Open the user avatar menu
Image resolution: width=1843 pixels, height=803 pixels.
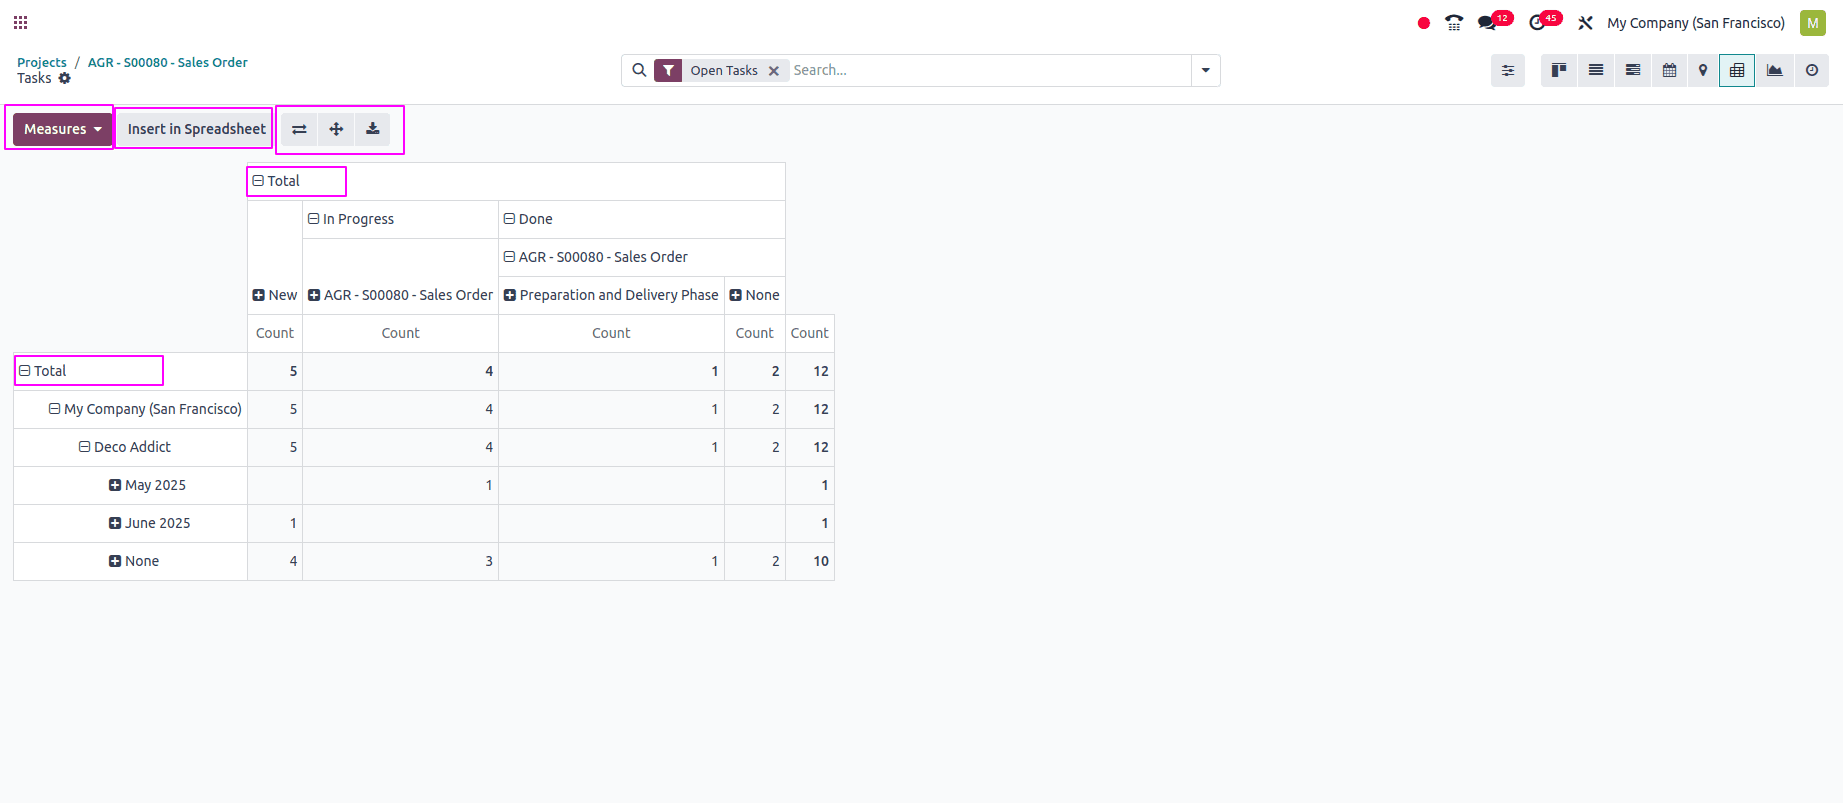(1813, 23)
